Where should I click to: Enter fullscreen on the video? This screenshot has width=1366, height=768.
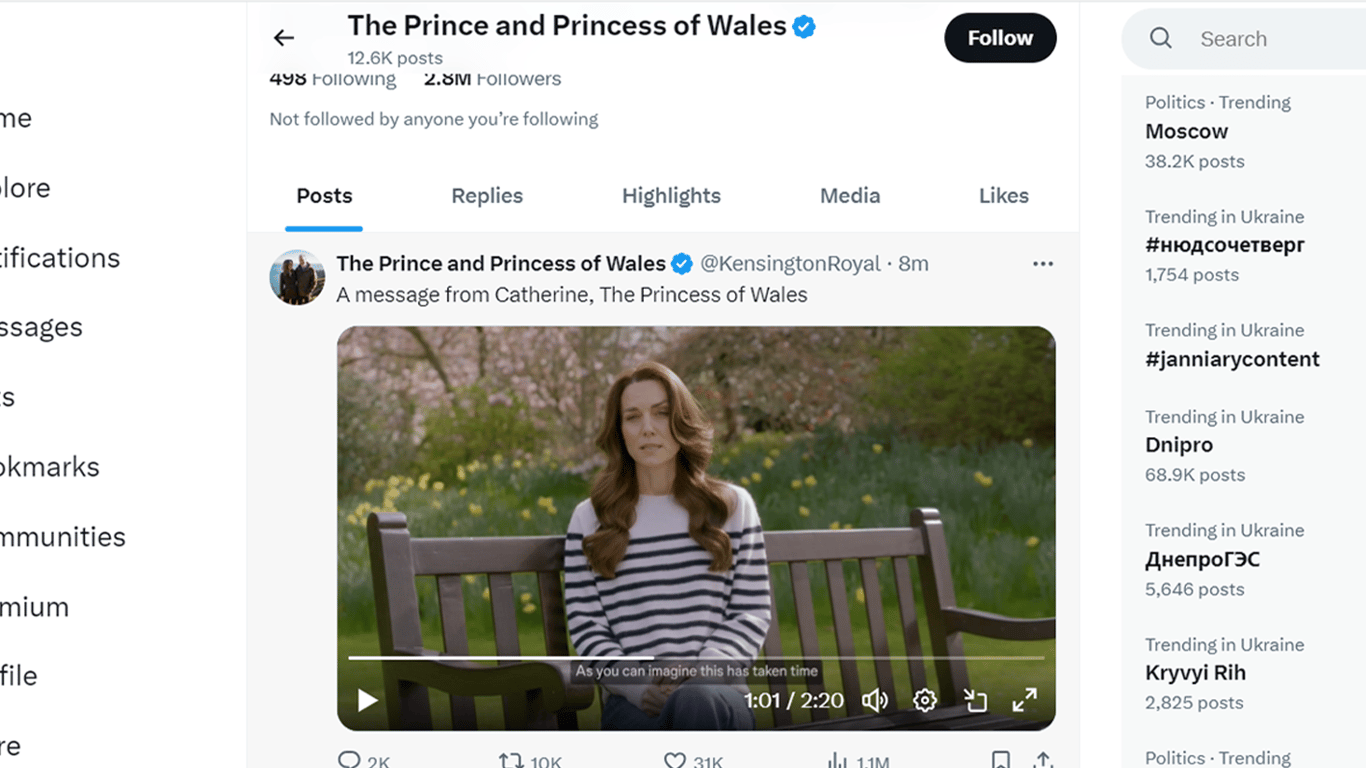click(x=1025, y=700)
